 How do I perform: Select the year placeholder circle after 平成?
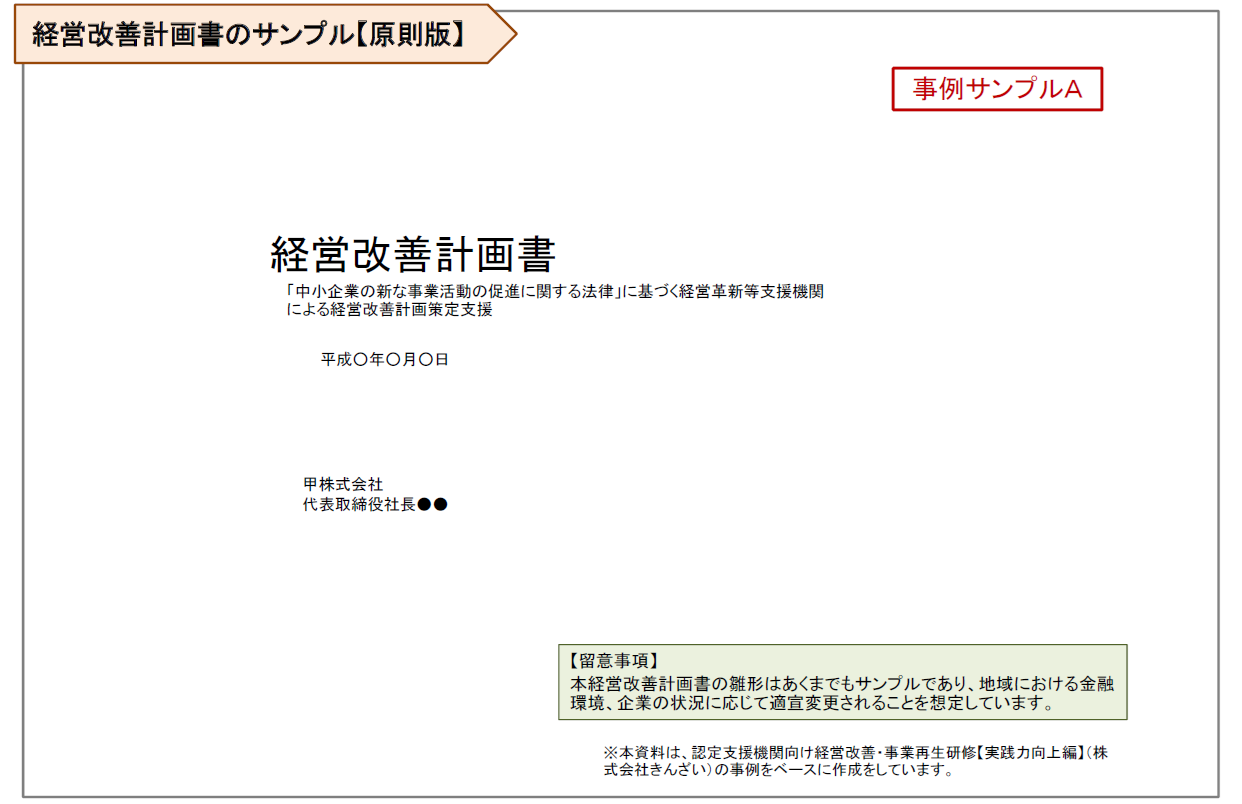point(361,360)
